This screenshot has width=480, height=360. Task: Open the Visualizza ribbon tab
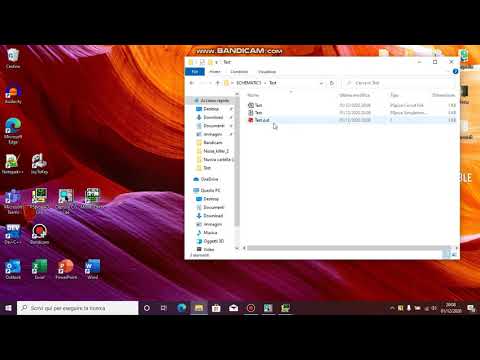pyautogui.click(x=267, y=72)
